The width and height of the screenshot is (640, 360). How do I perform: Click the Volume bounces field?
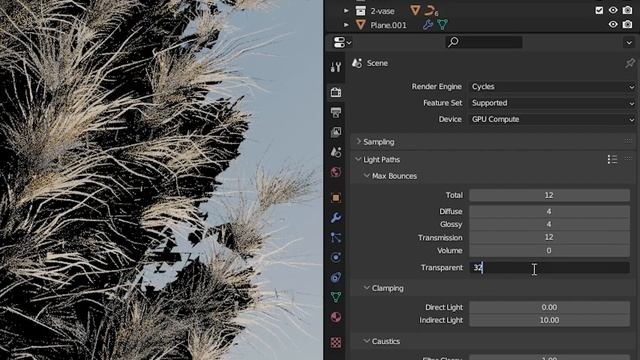(549, 250)
